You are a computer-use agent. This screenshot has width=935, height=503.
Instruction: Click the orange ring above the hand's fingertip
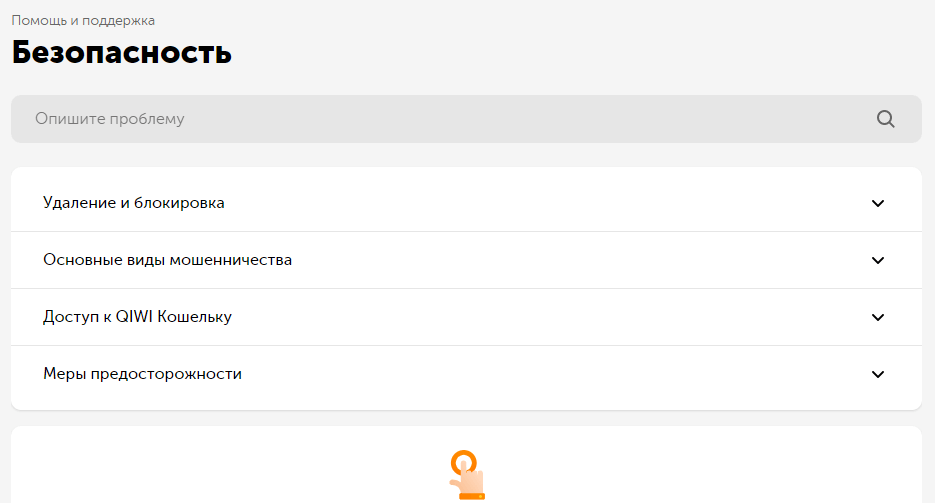pyautogui.click(x=464, y=462)
